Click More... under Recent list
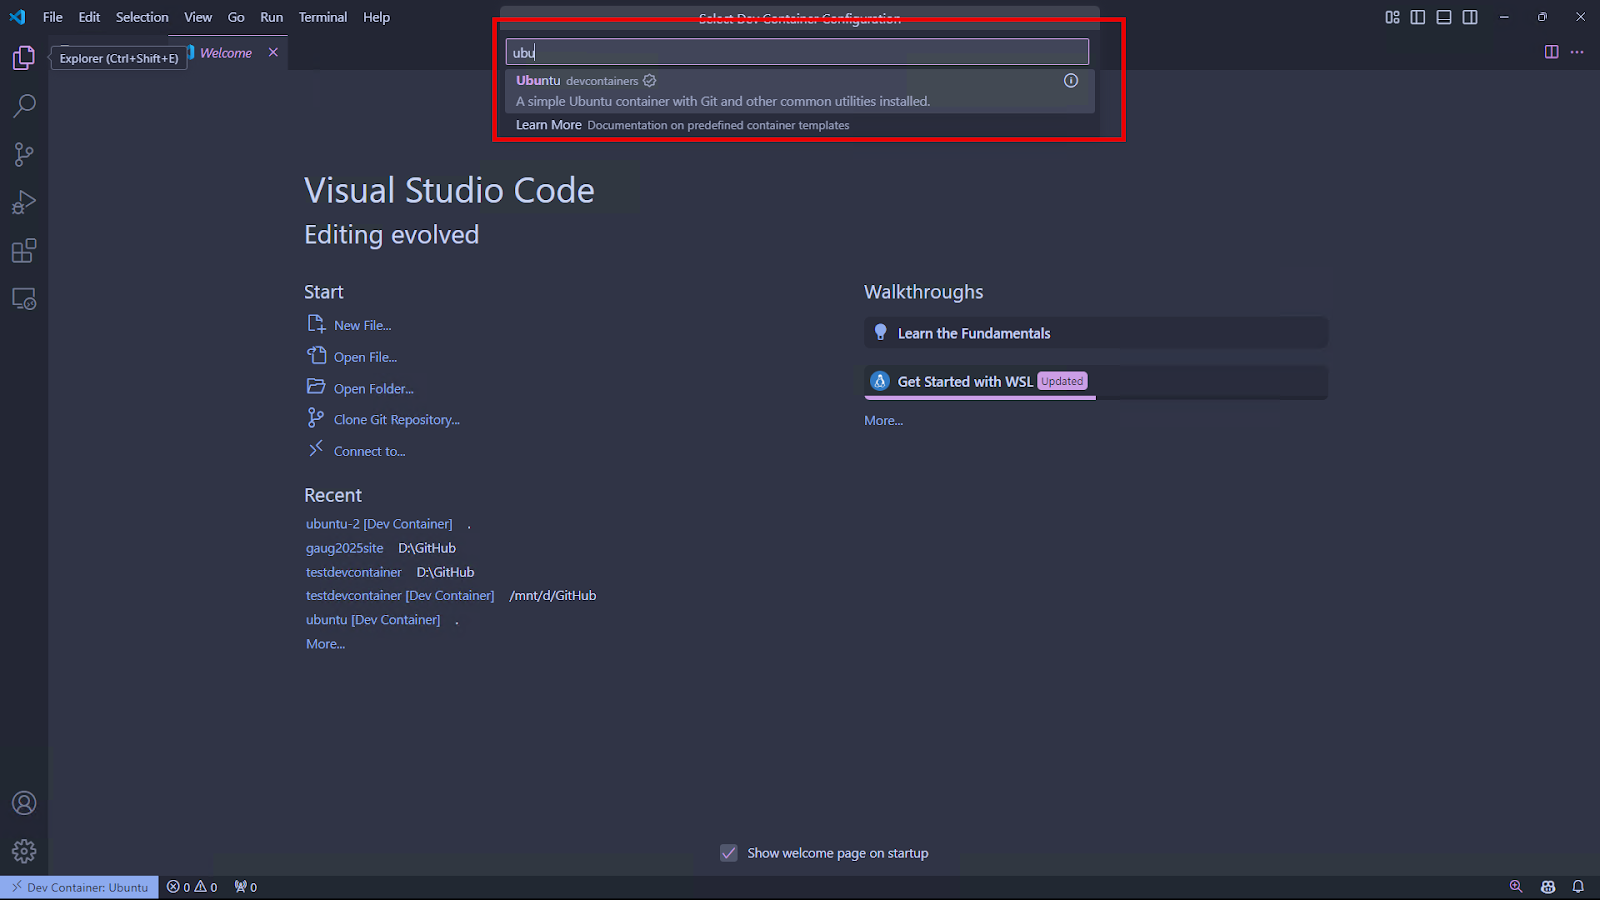 click(x=325, y=644)
